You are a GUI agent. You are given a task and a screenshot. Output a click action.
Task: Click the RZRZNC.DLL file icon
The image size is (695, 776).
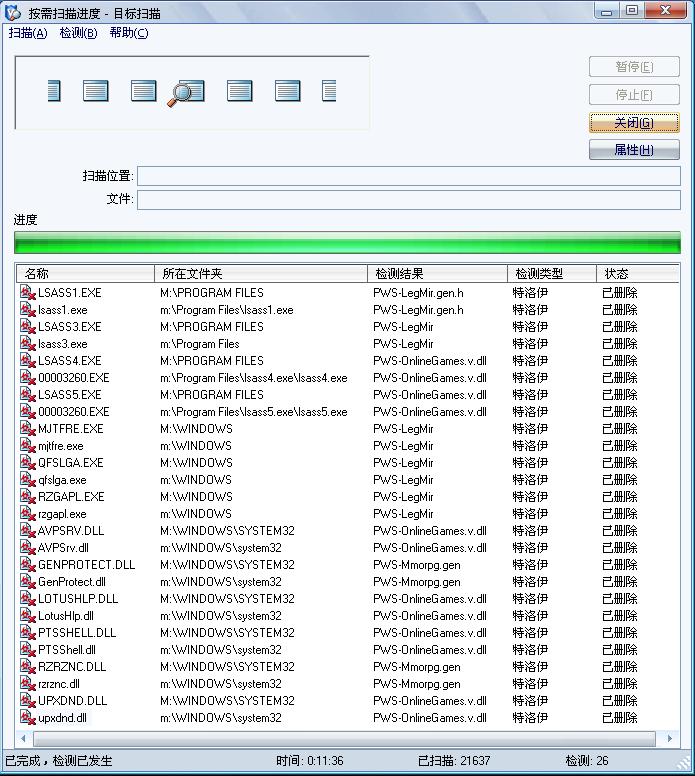pyautogui.click(x=27, y=667)
